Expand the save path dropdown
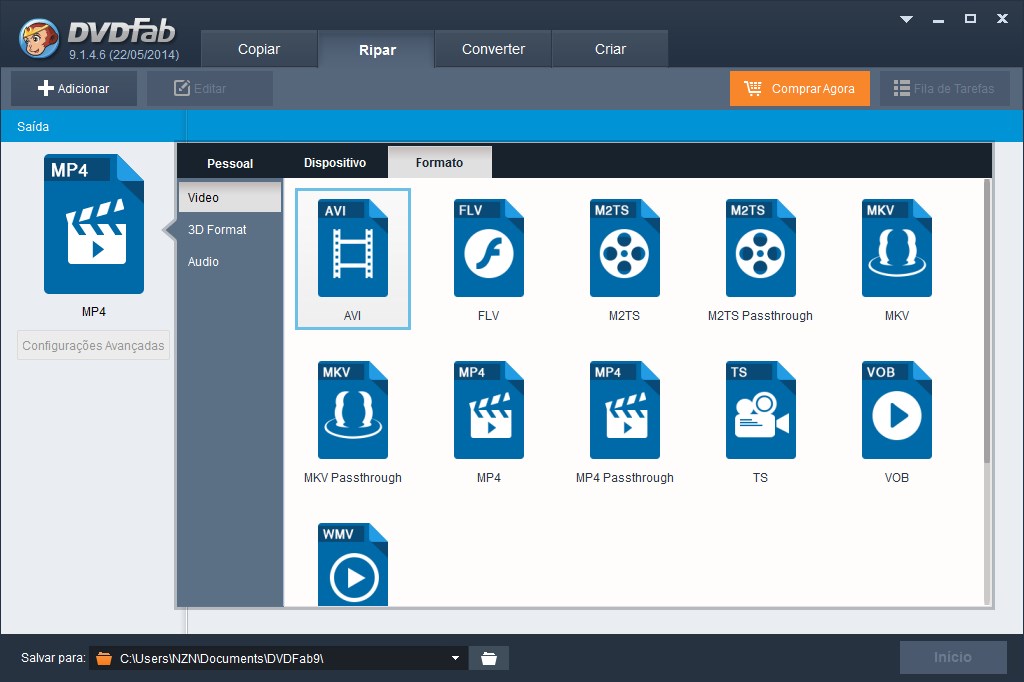 click(455, 658)
